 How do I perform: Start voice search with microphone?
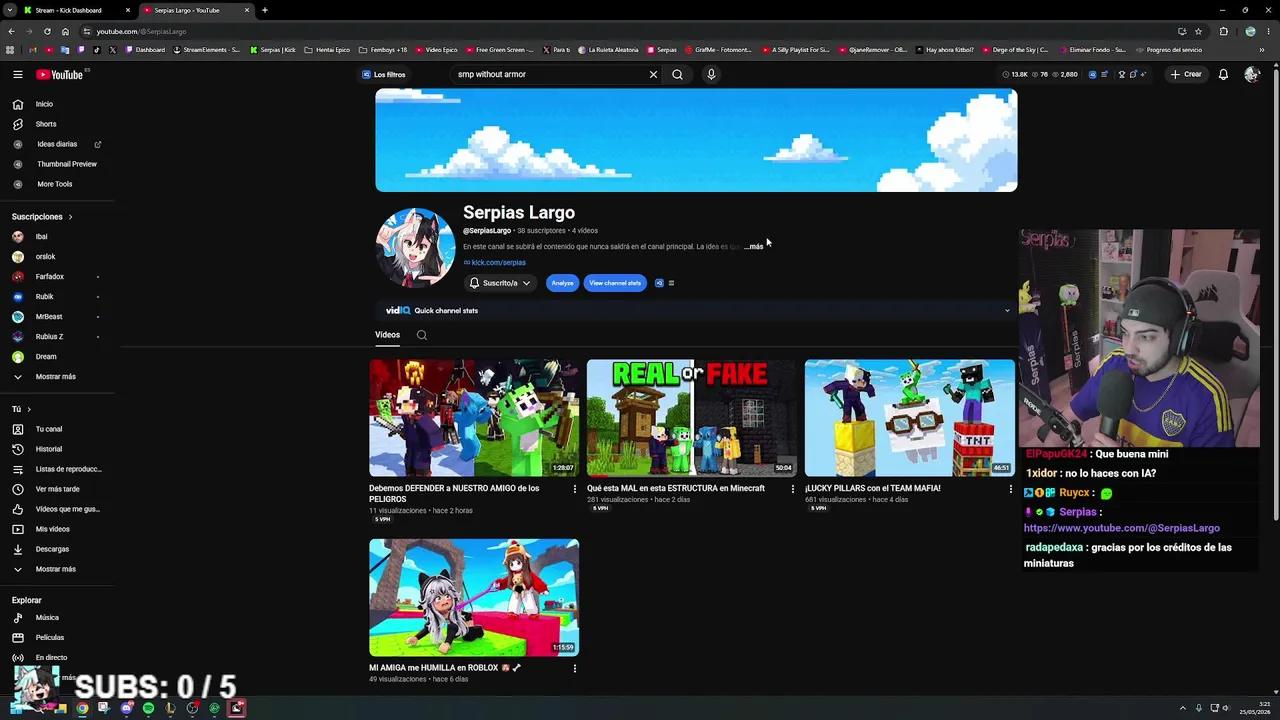tap(711, 74)
